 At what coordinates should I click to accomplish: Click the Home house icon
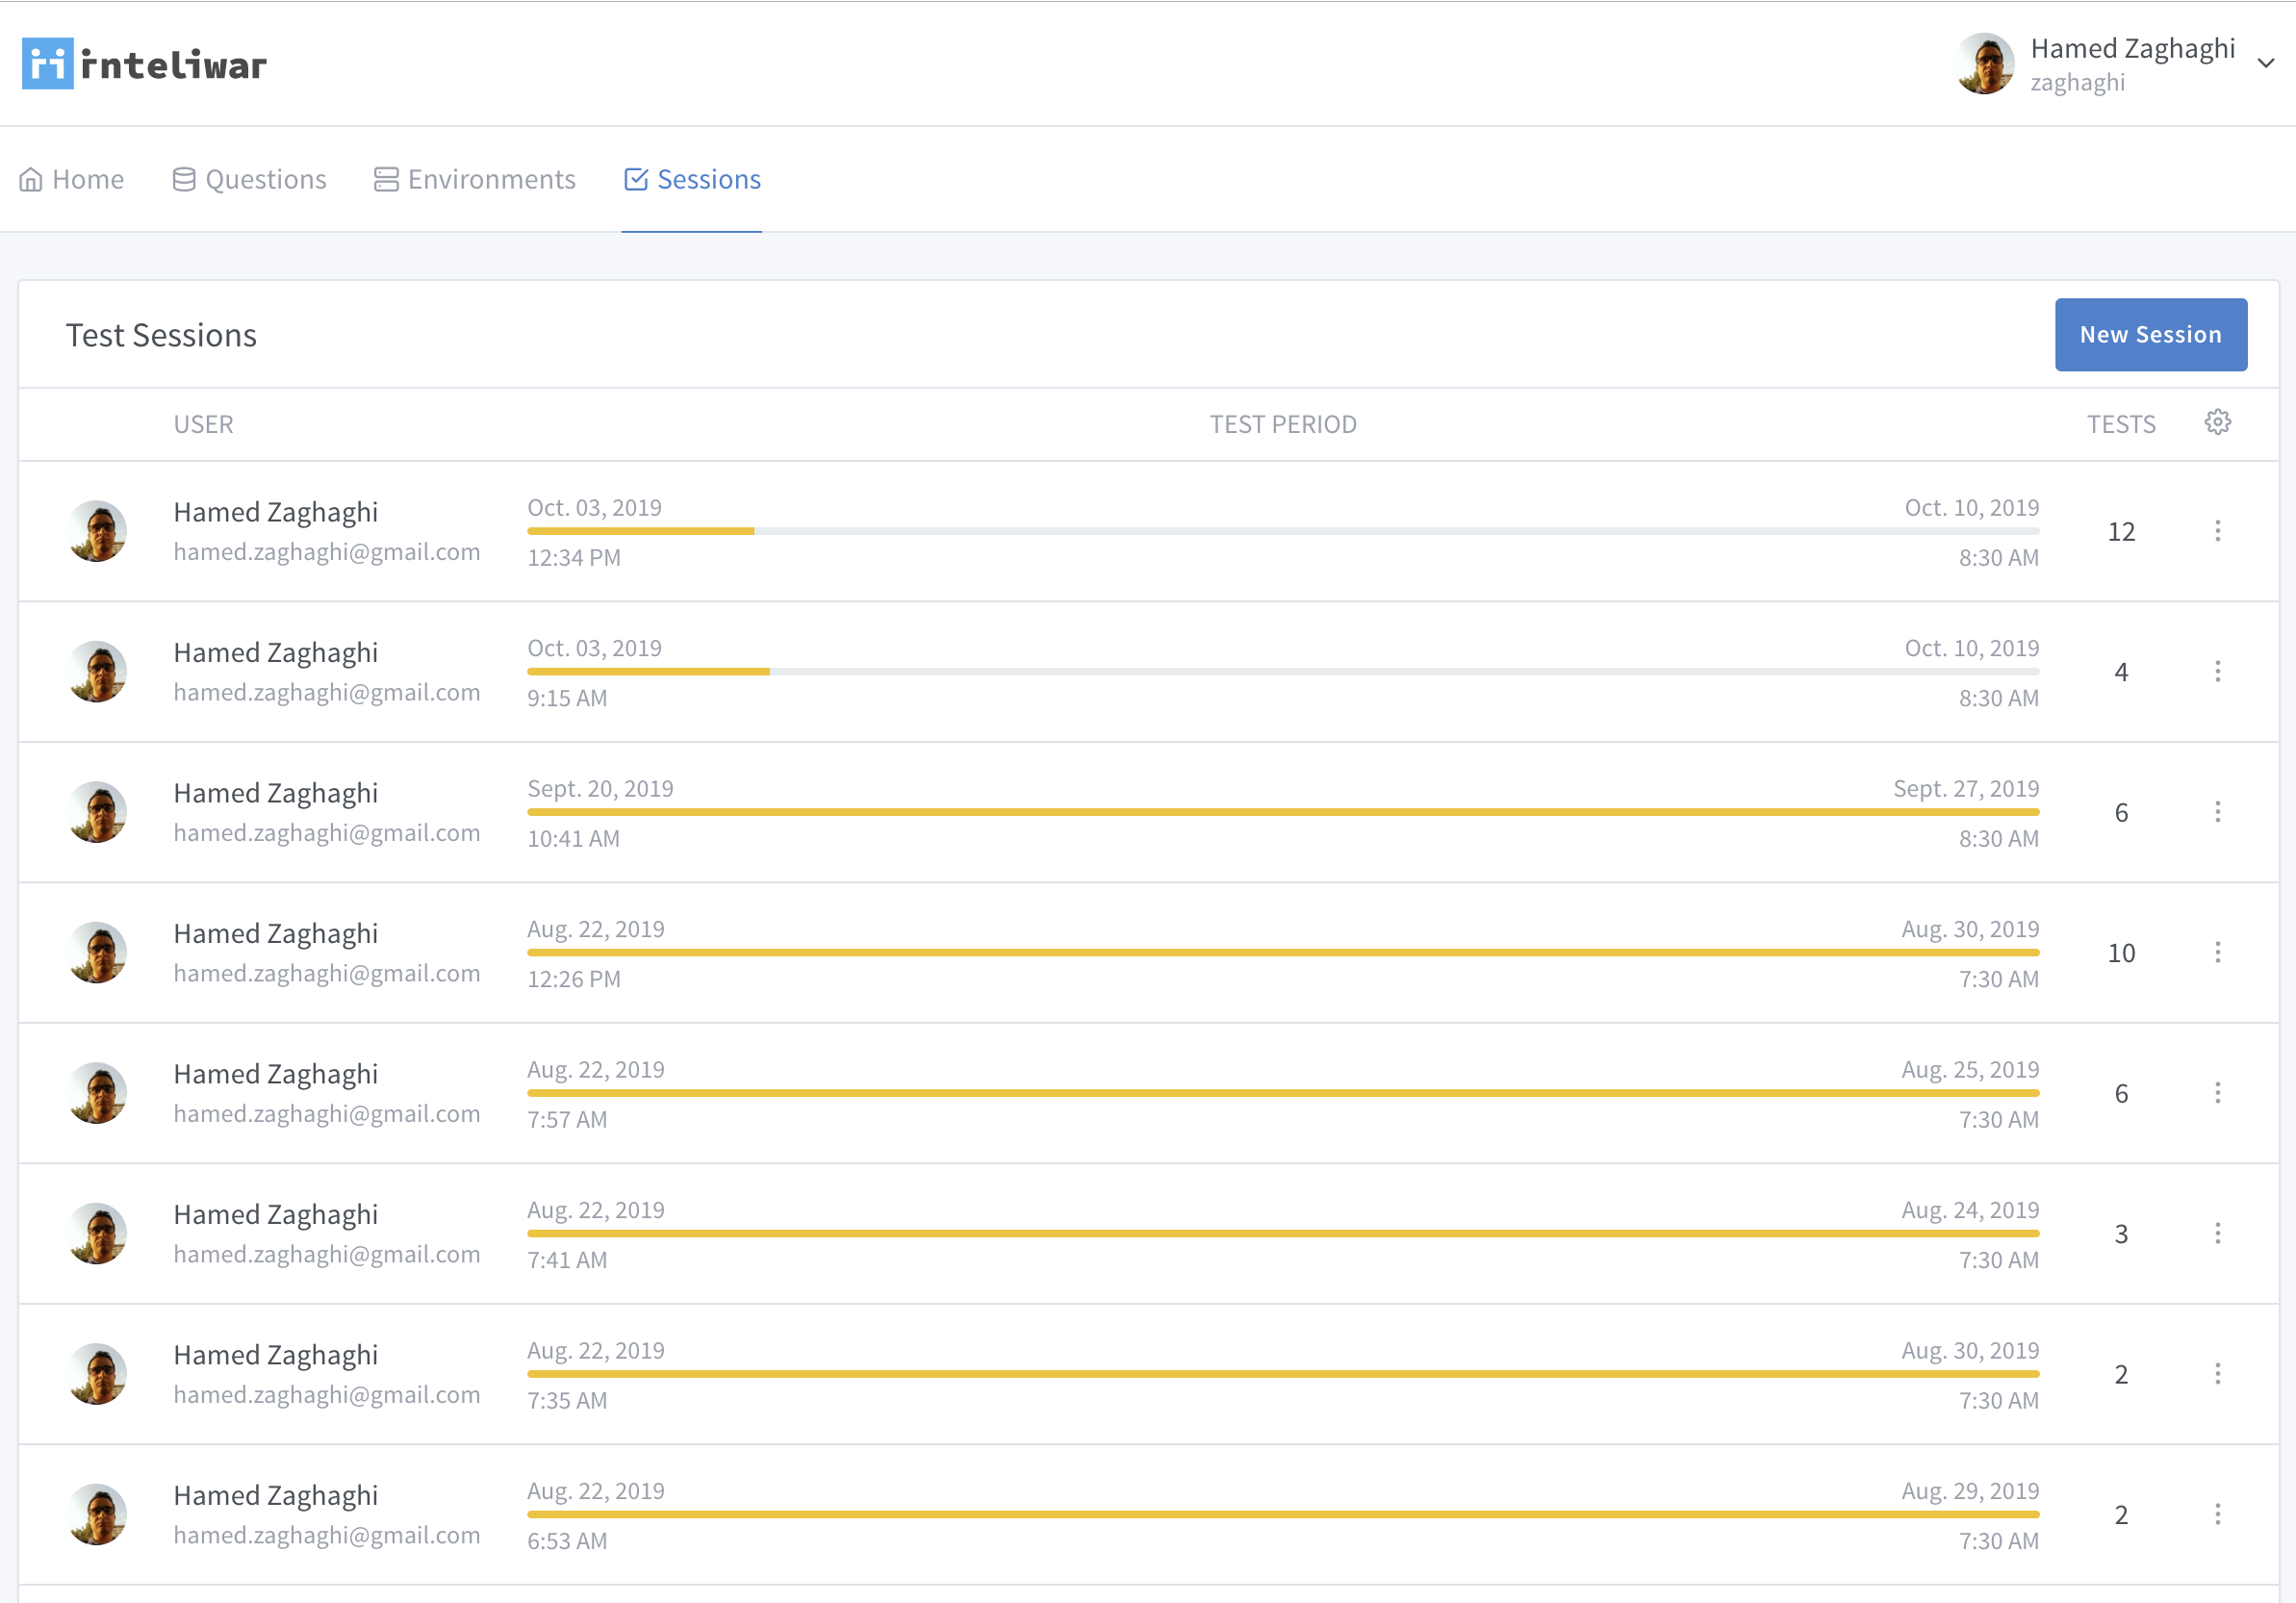(x=31, y=179)
